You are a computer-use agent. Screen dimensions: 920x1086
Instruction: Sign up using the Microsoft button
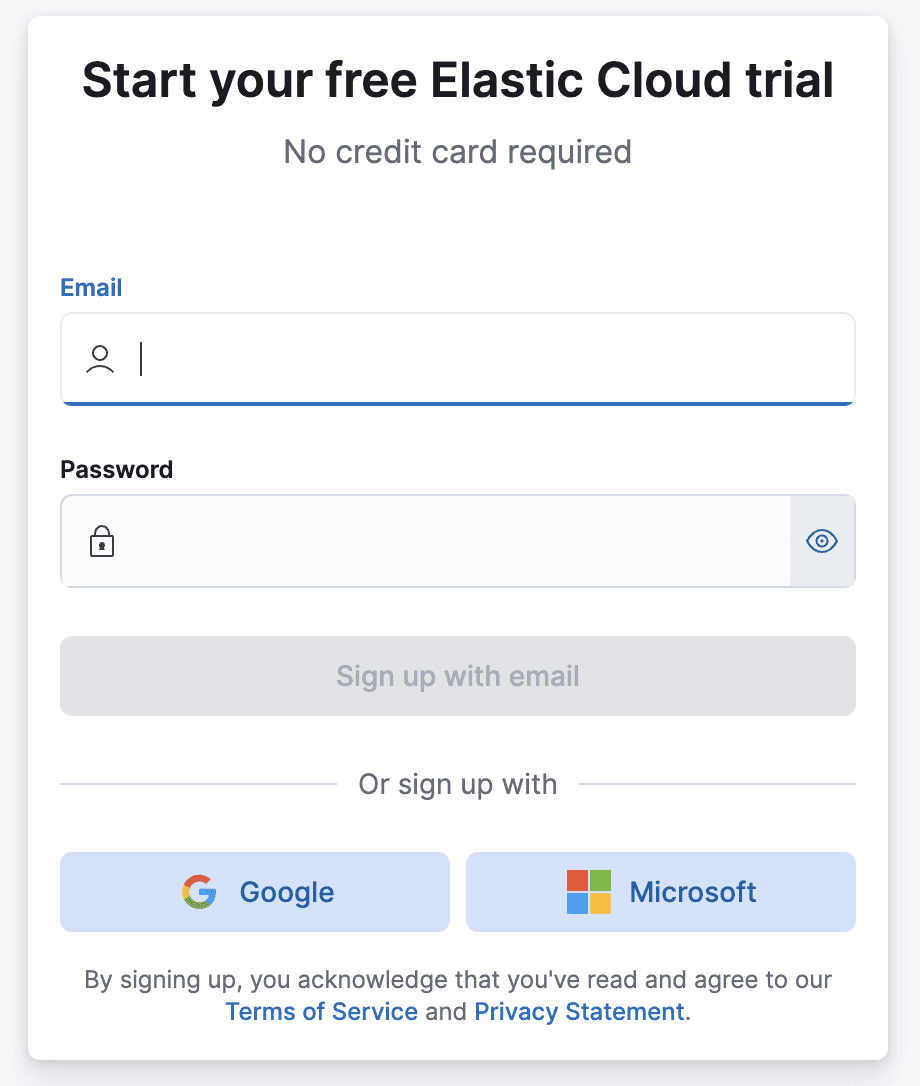(x=660, y=892)
